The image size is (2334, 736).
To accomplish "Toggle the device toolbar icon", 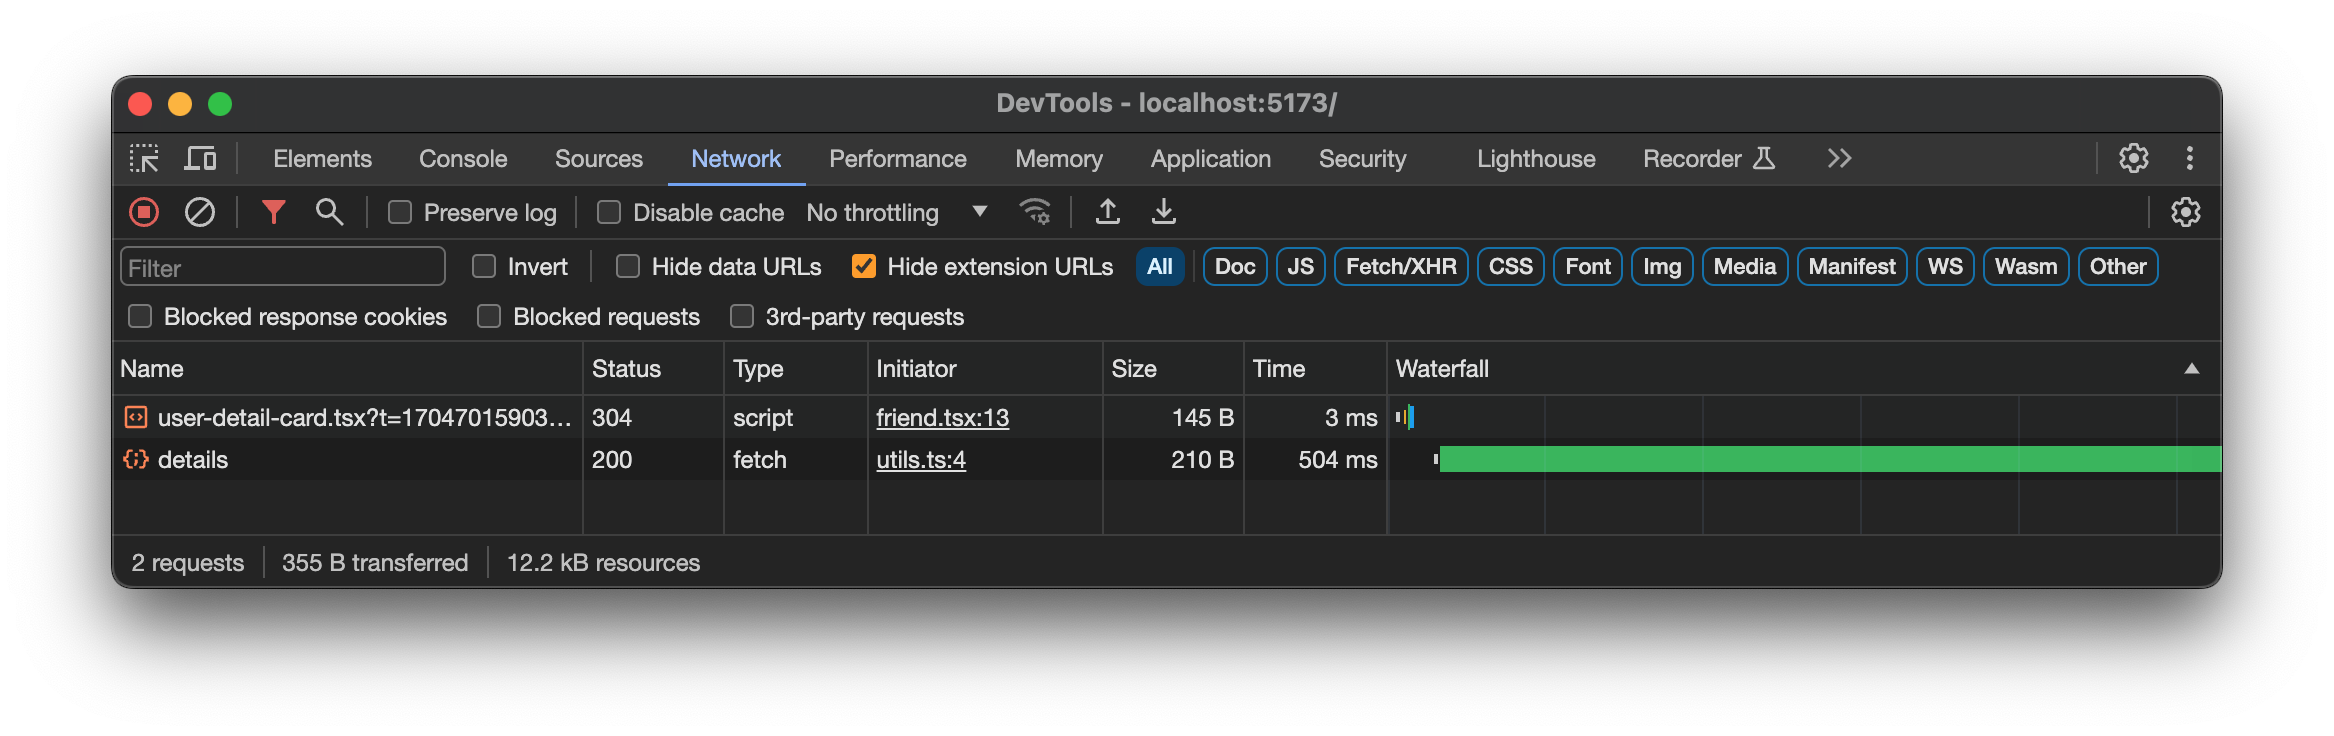I will (x=200, y=159).
